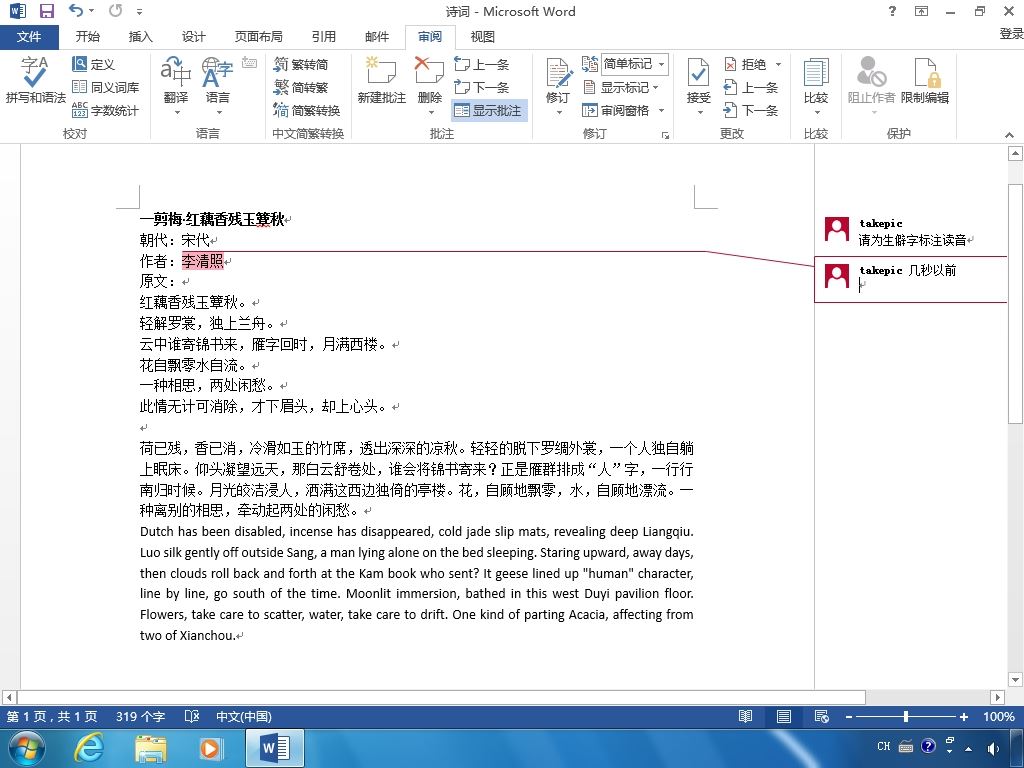Convert text with 简转繁
This screenshot has width=1024, height=768.
pyautogui.click(x=300, y=87)
